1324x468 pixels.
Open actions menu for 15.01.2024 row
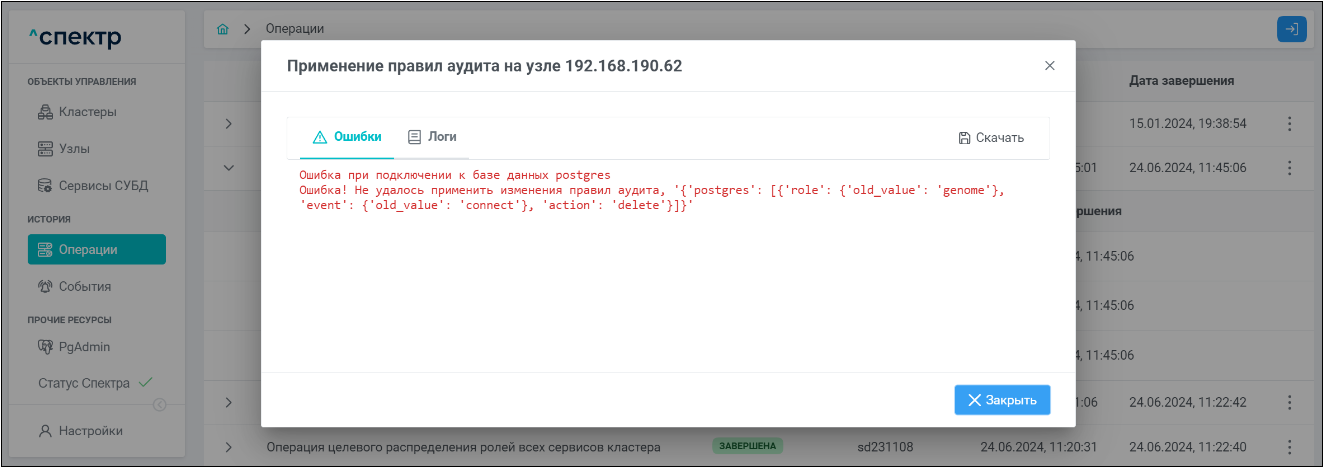[1289, 124]
